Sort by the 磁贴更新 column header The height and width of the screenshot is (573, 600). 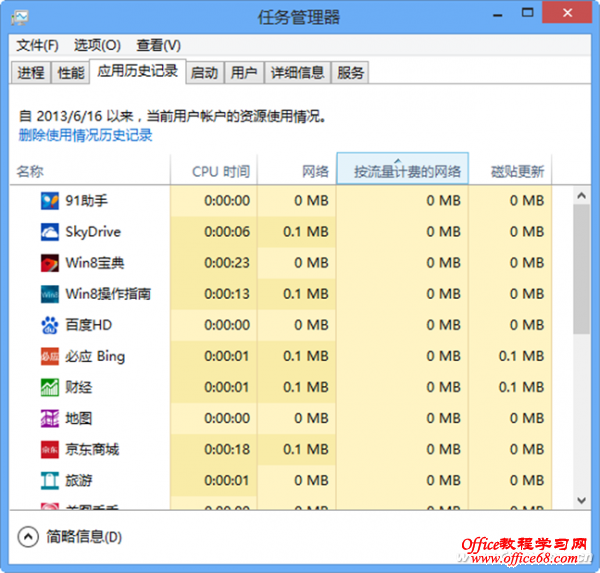coord(510,171)
